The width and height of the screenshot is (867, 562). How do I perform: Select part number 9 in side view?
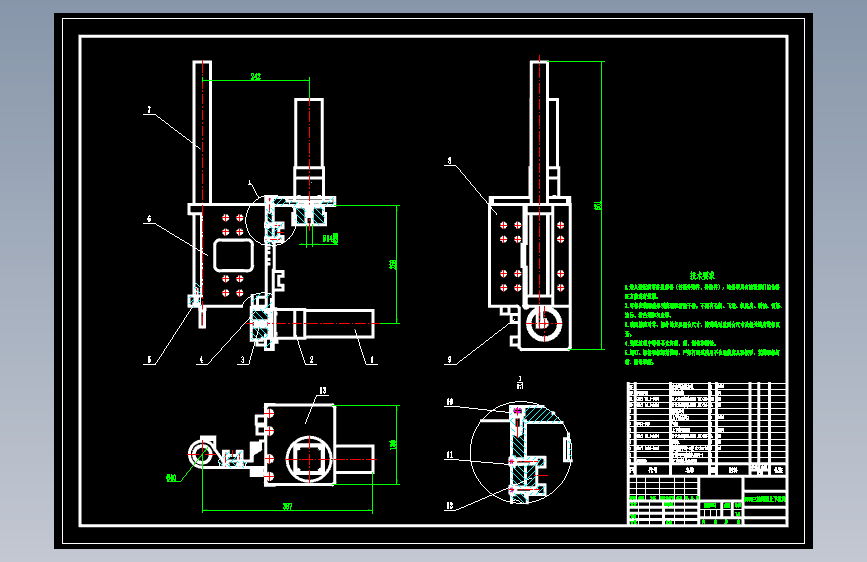[449, 360]
